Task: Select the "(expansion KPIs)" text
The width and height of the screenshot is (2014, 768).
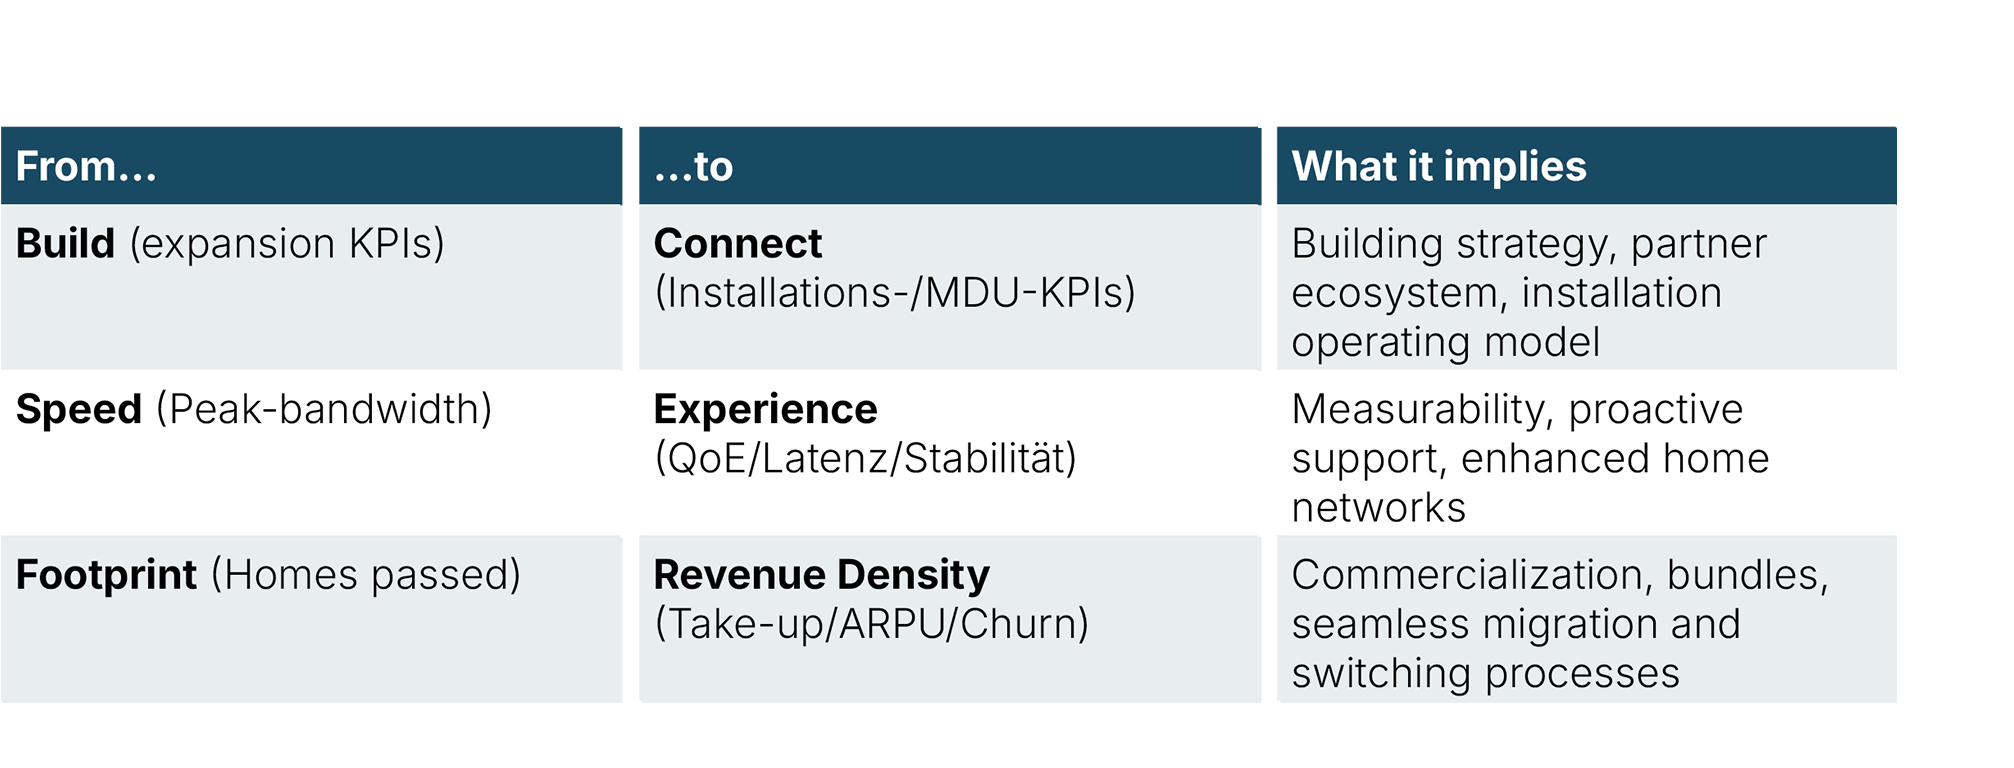Action: tap(287, 244)
